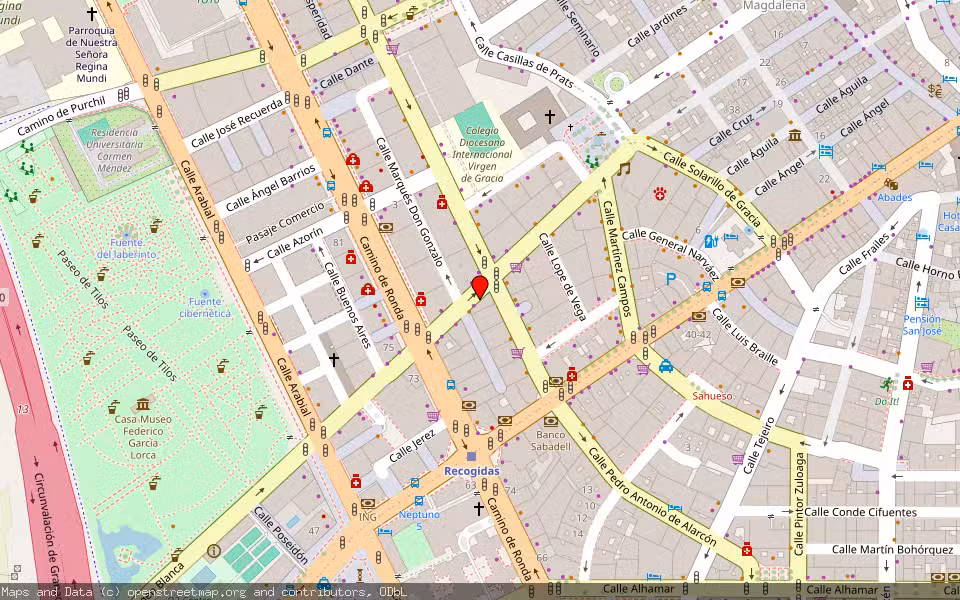Click the Calle Solarillo de Gracia label
The height and width of the screenshot is (600, 960).
coord(713,189)
